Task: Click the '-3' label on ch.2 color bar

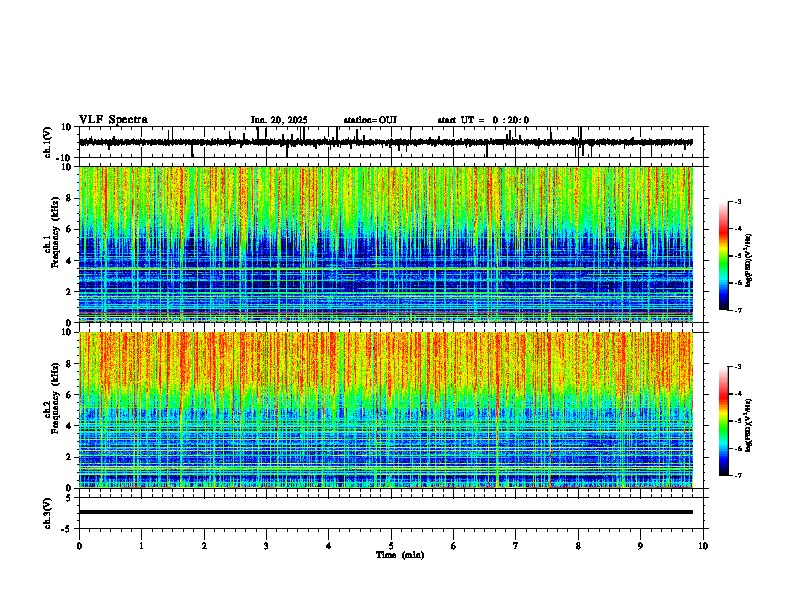Action: click(x=738, y=367)
